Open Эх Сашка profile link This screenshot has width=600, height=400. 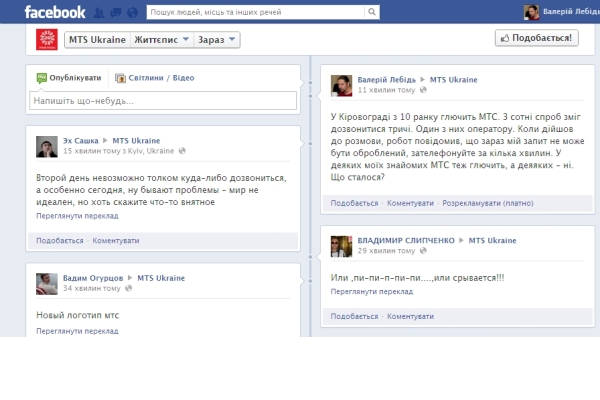80,141
